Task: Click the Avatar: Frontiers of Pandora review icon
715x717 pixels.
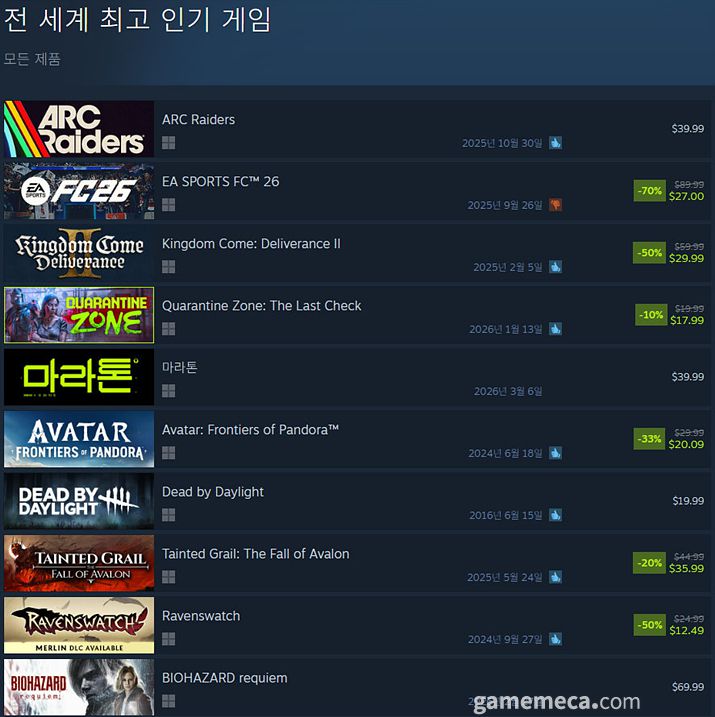Action: click(555, 453)
